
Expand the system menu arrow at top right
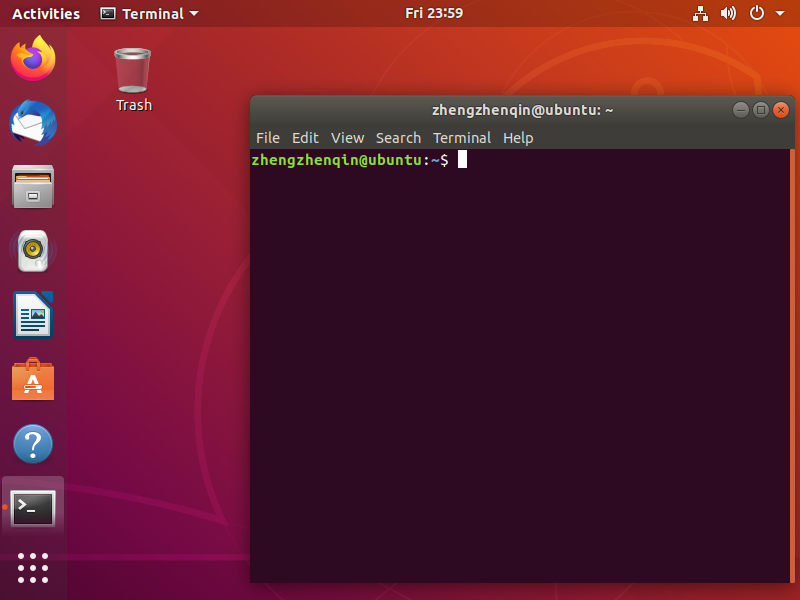click(780, 13)
